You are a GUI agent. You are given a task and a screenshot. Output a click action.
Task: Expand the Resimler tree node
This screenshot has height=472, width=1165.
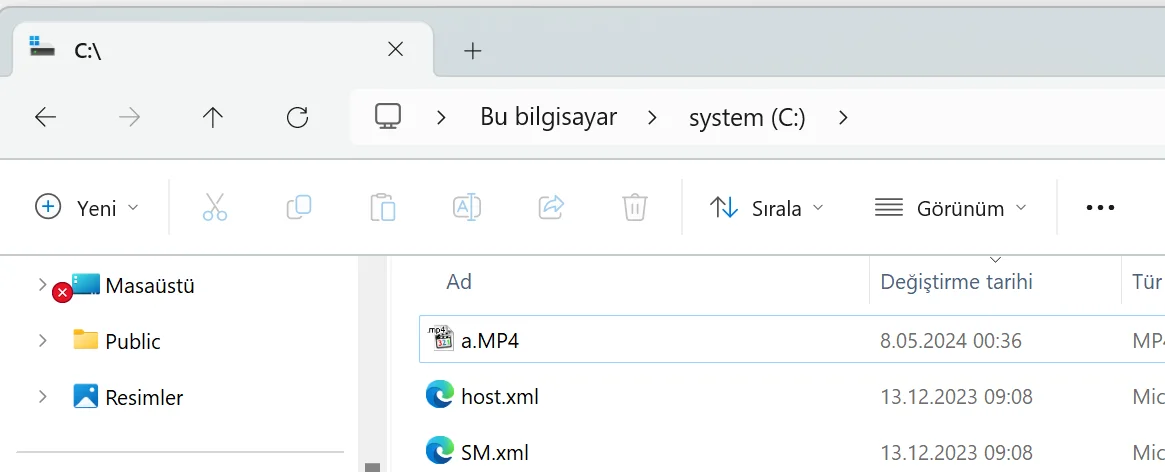42,396
